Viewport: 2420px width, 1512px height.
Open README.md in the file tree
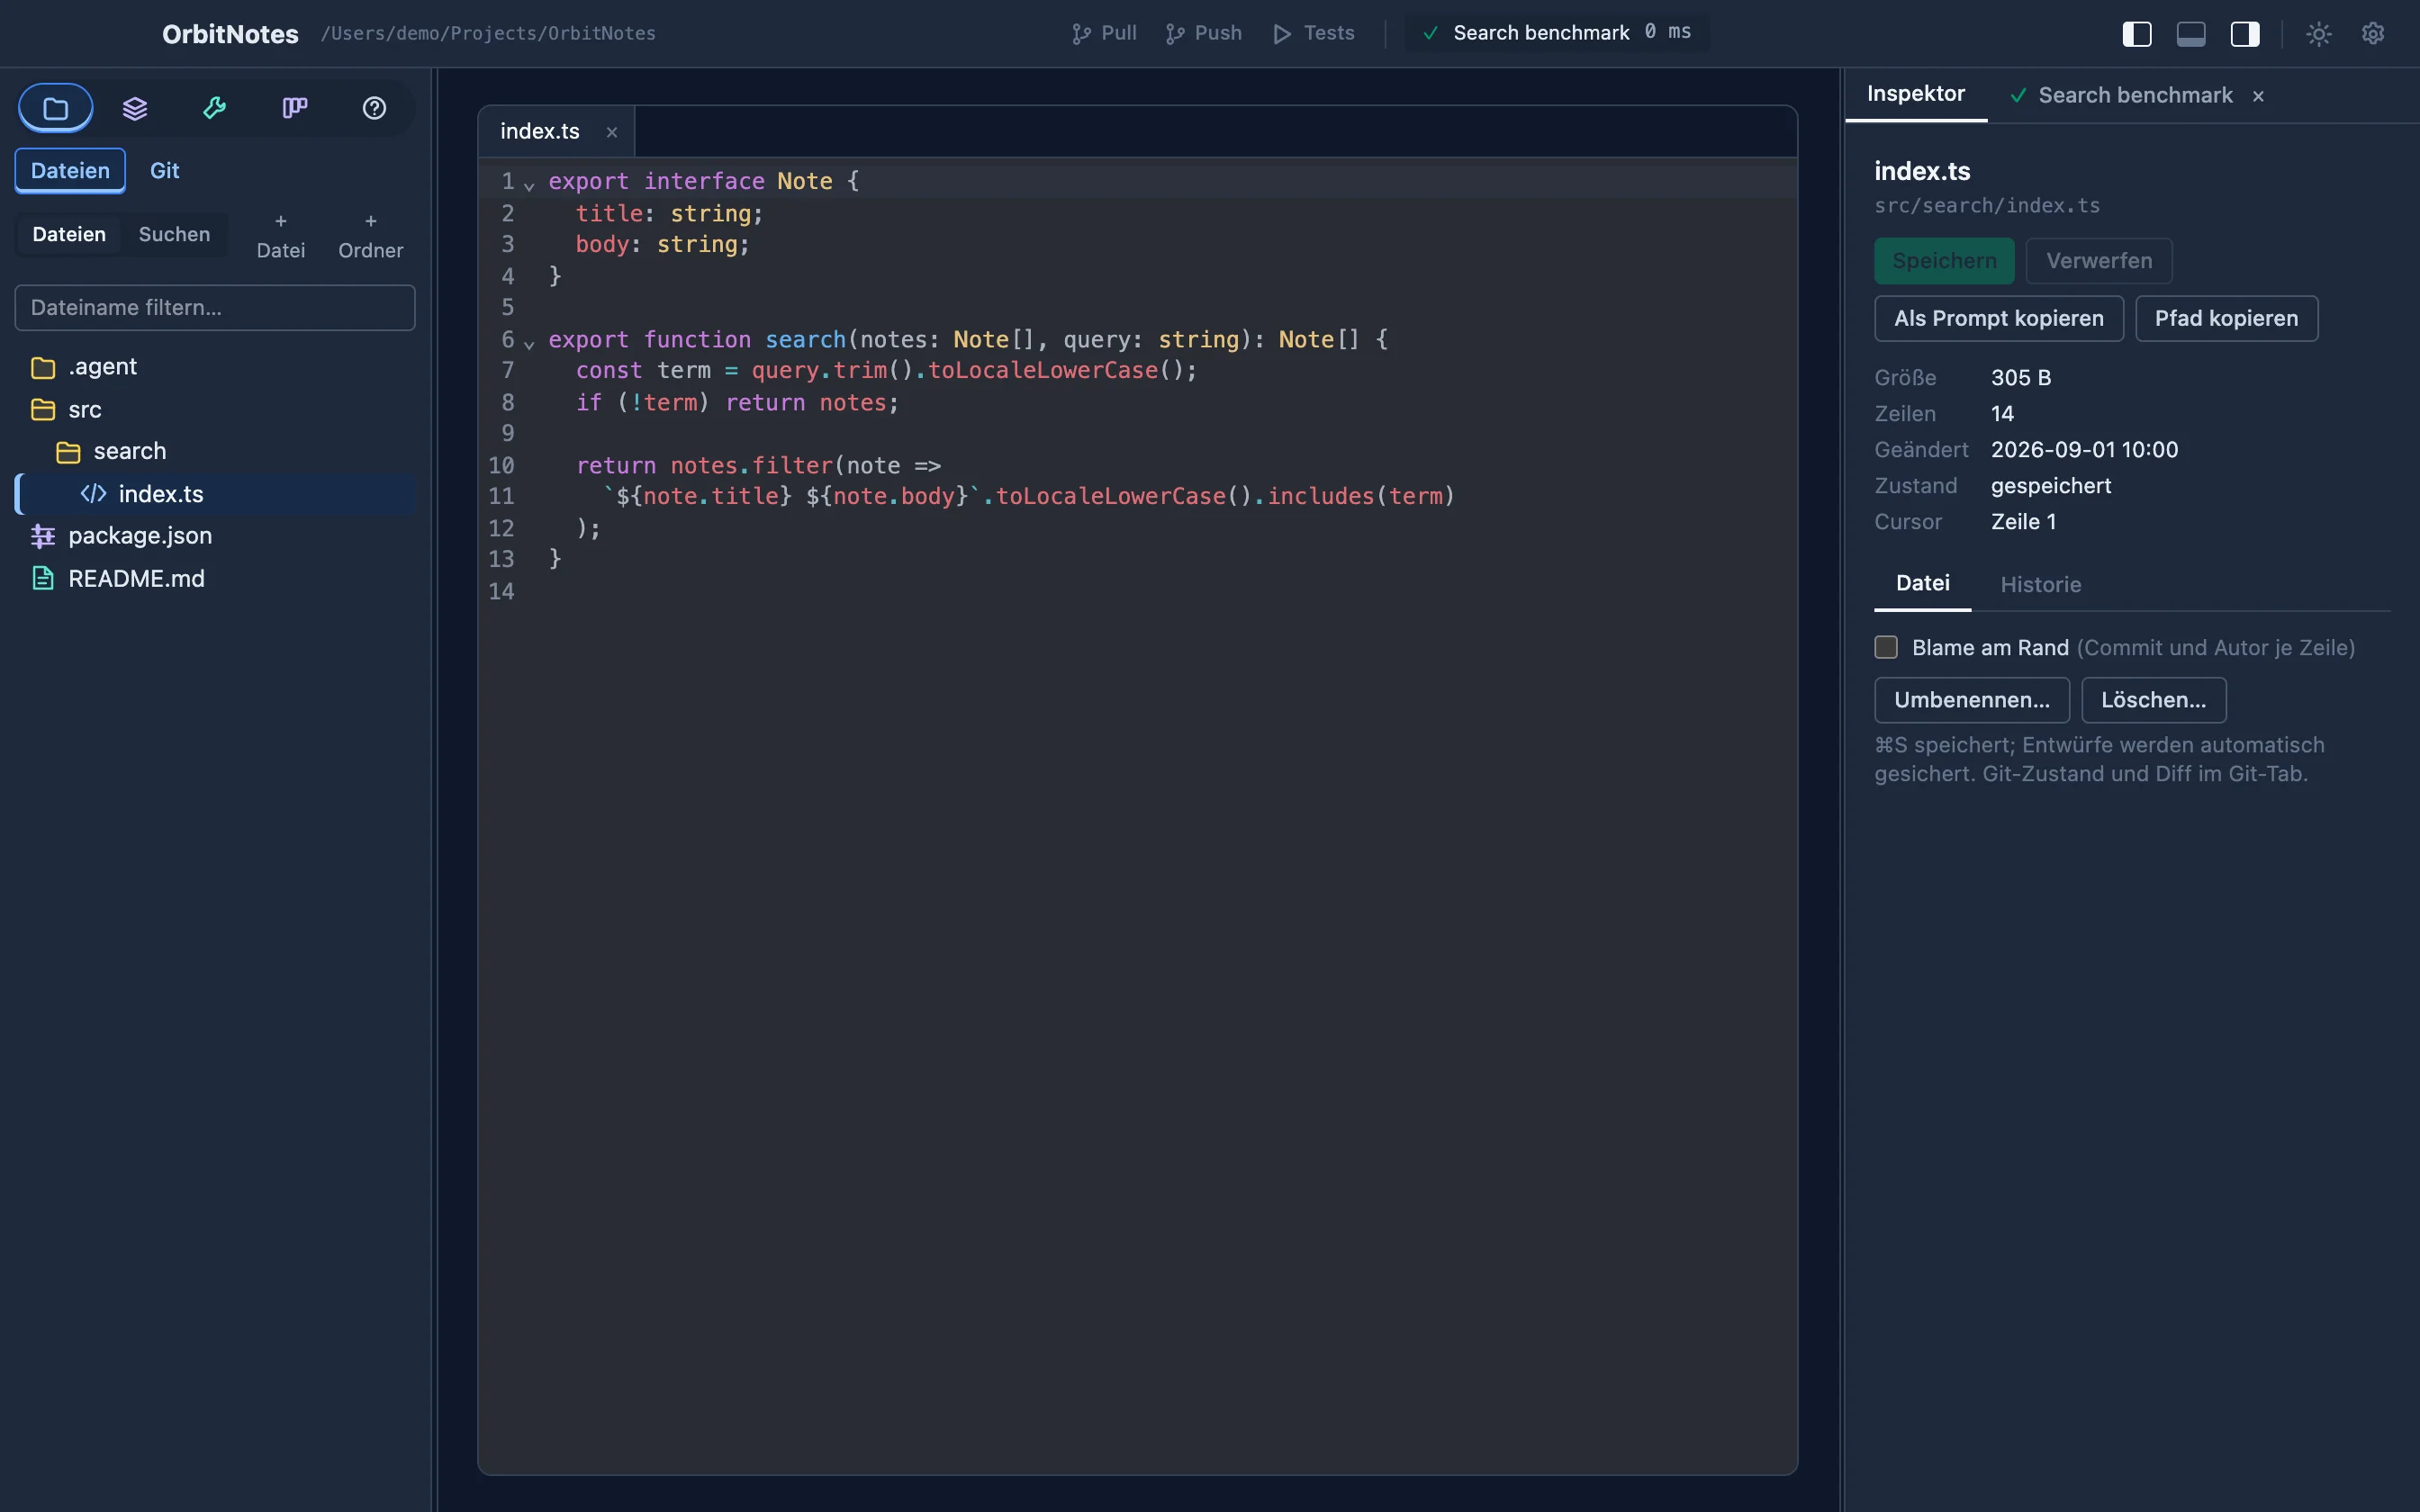[x=215, y=579]
